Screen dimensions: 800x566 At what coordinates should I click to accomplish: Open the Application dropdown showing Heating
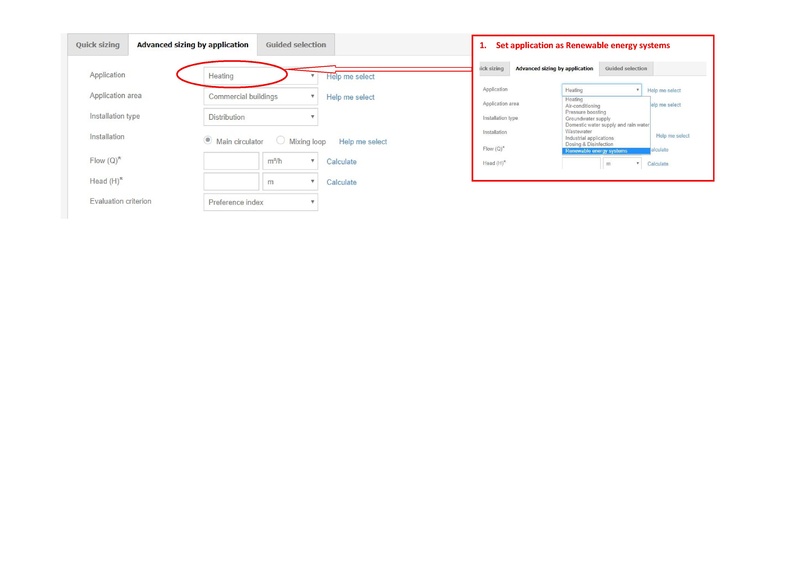[261, 76]
